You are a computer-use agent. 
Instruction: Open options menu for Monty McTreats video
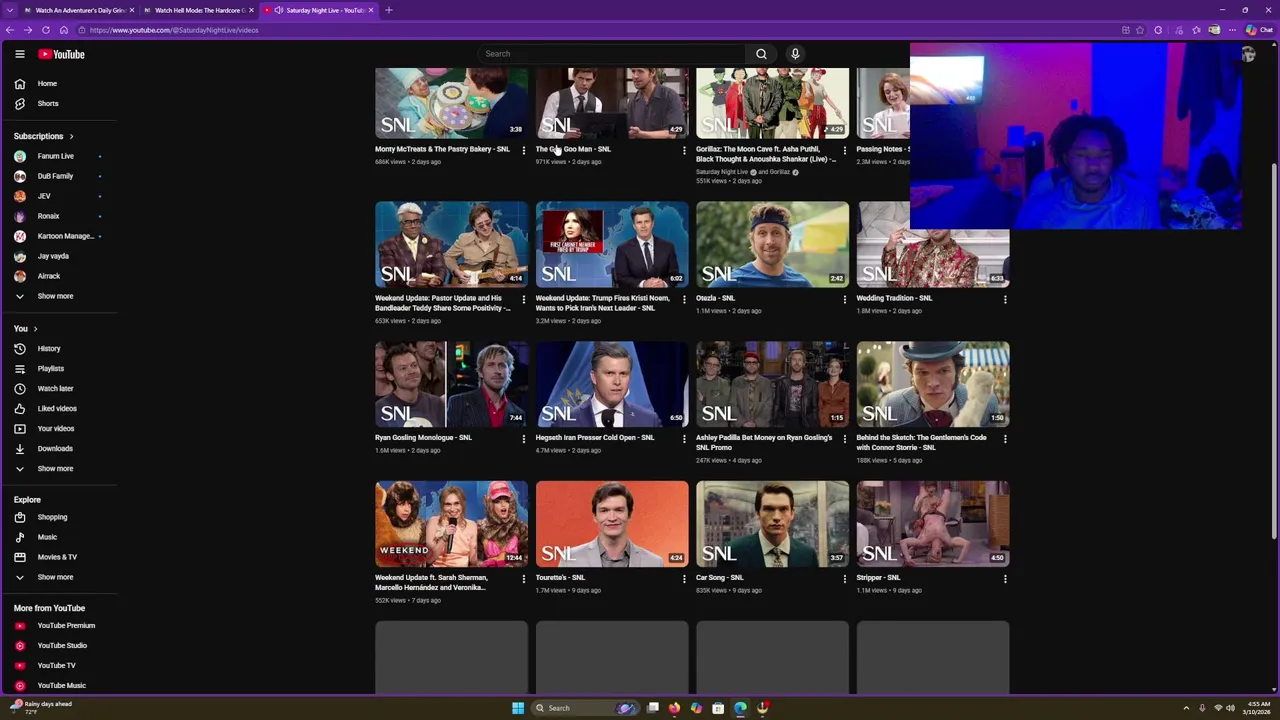pos(523,151)
